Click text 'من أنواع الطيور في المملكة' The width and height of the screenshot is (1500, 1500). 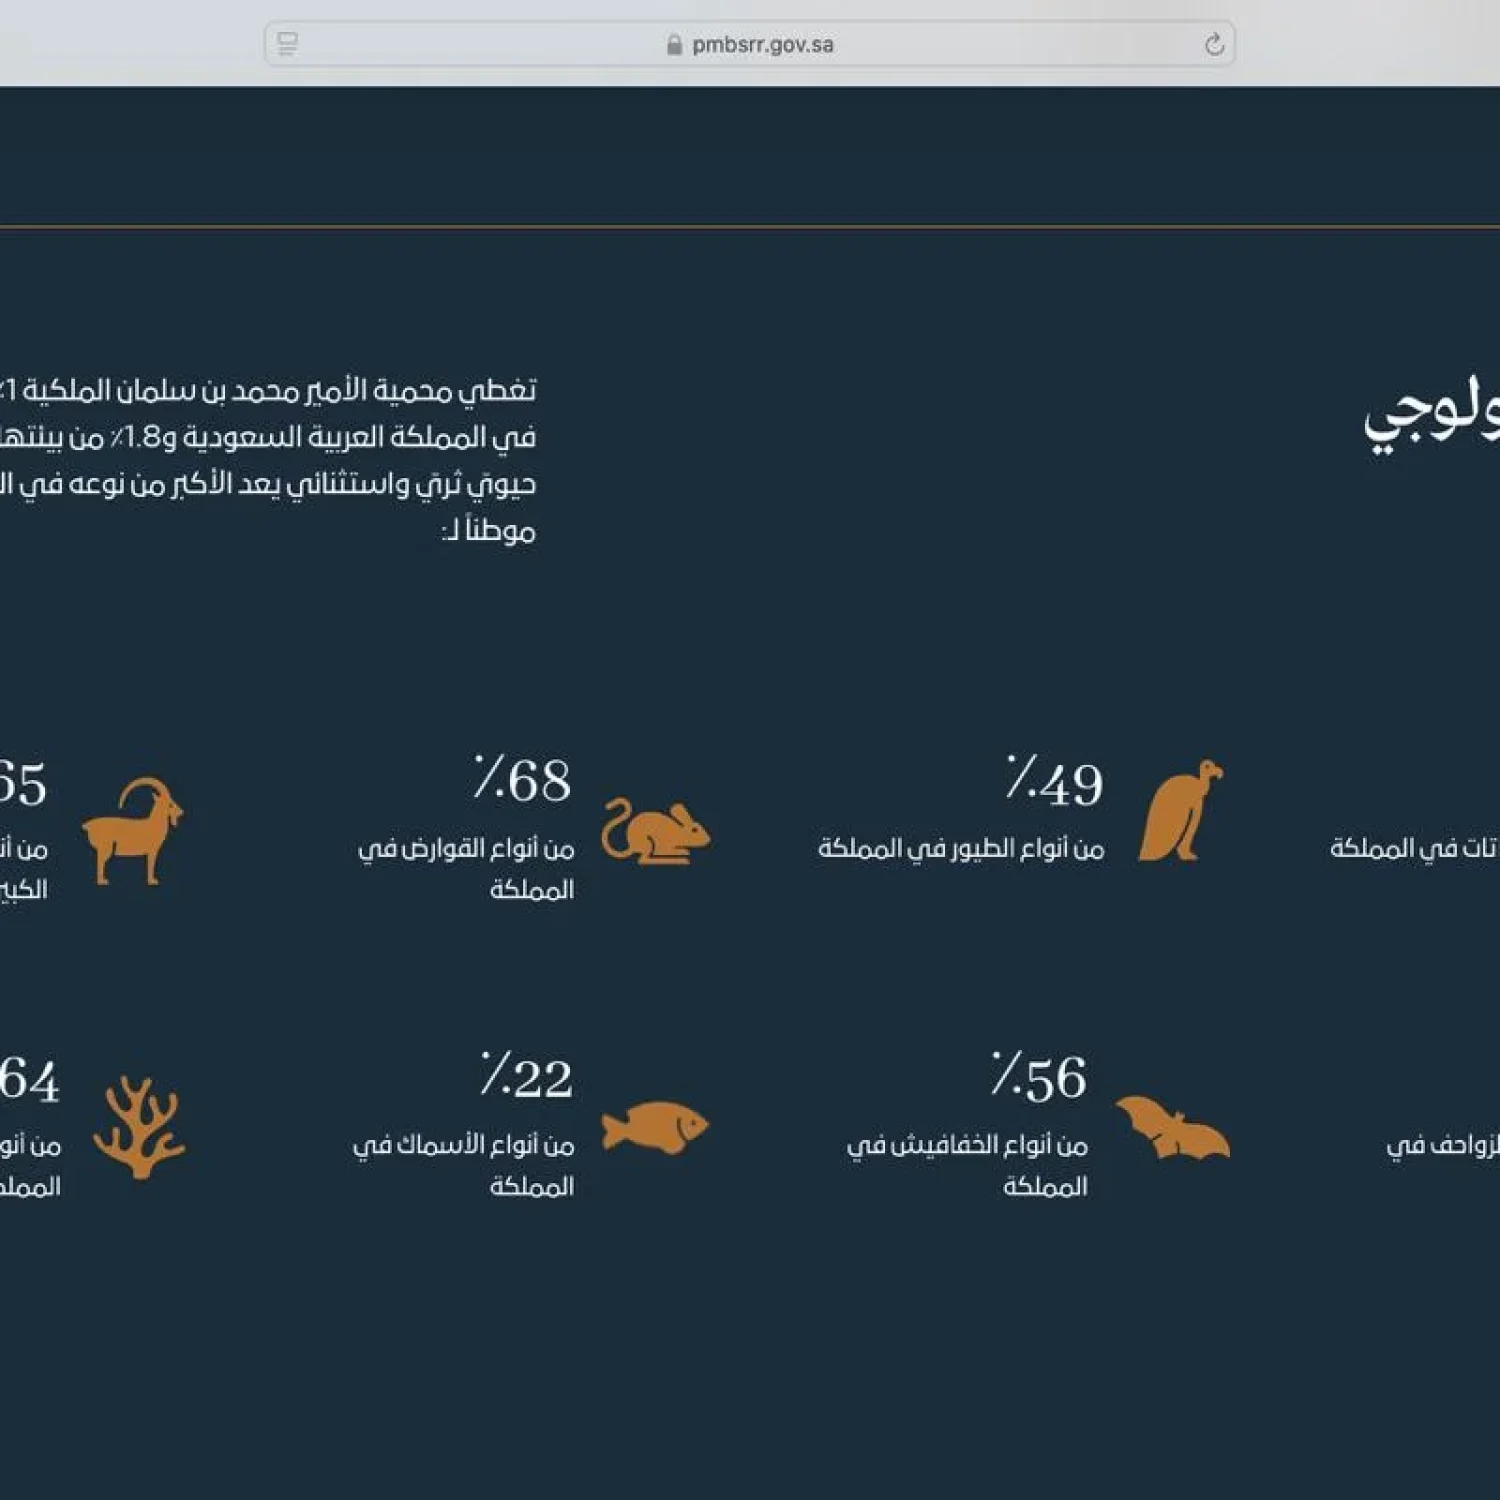click(961, 849)
